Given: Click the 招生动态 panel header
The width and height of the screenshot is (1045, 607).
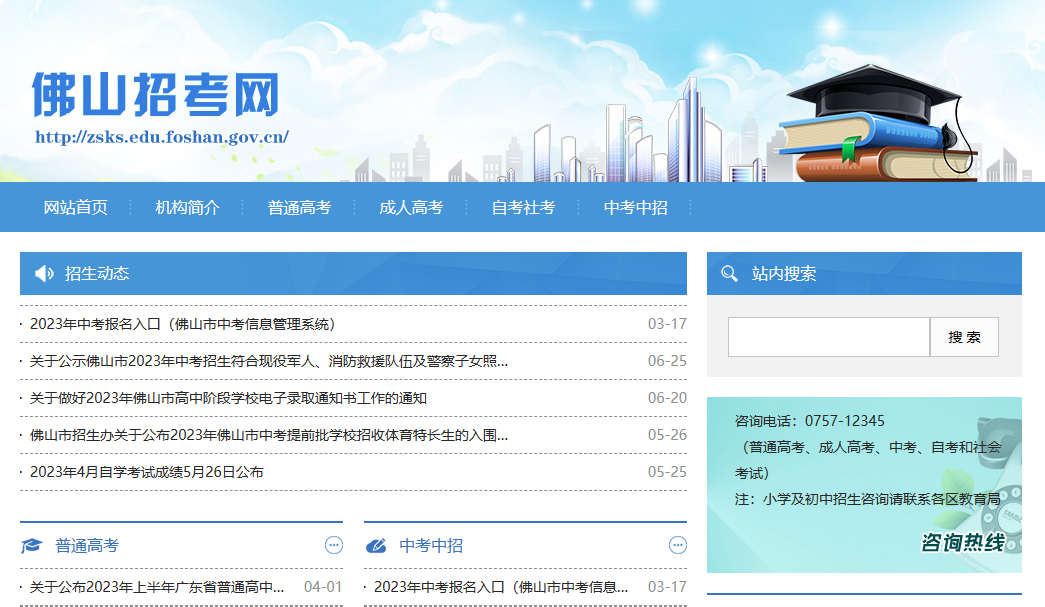Looking at the screenshot, I should coord(353,273).
